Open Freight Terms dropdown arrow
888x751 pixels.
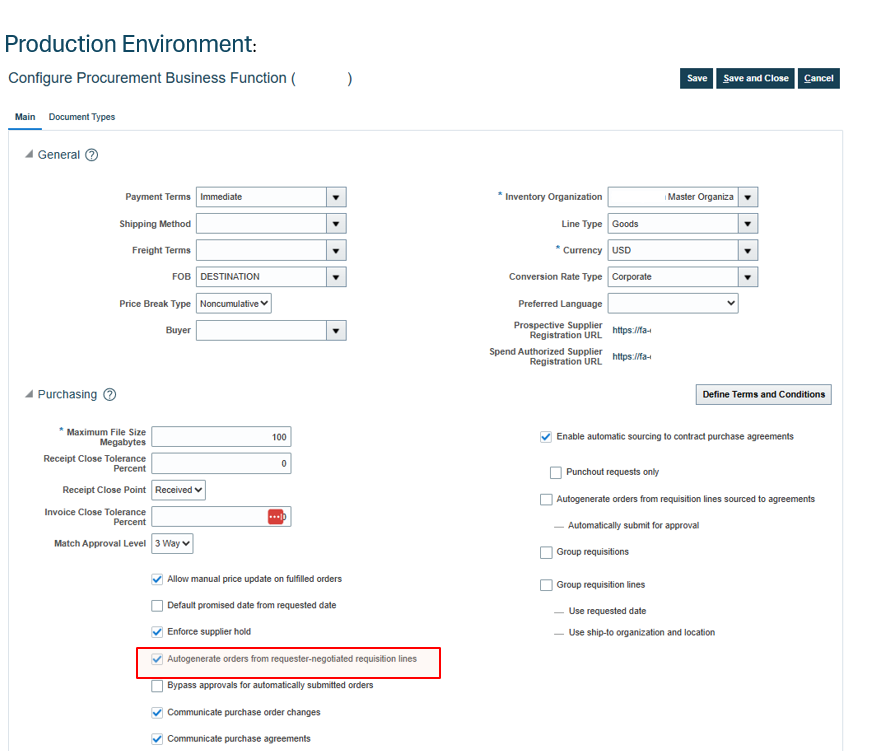[x=336, y=250]
